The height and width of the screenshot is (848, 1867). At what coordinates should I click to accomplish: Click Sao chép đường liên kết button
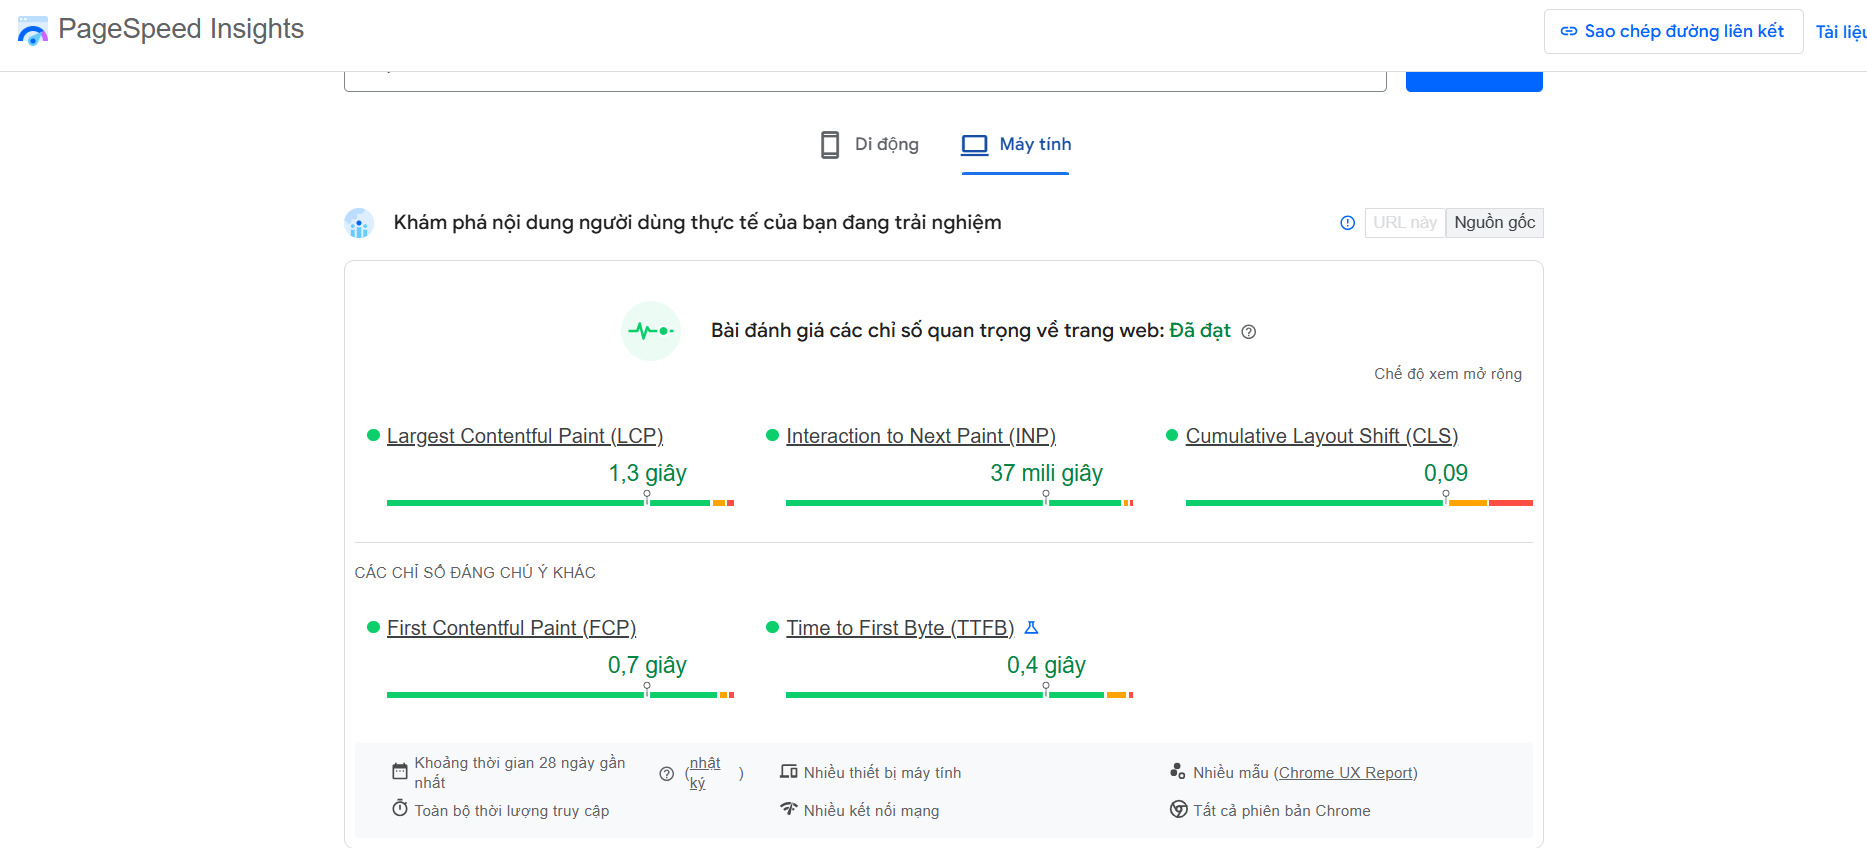point(1673,31)
